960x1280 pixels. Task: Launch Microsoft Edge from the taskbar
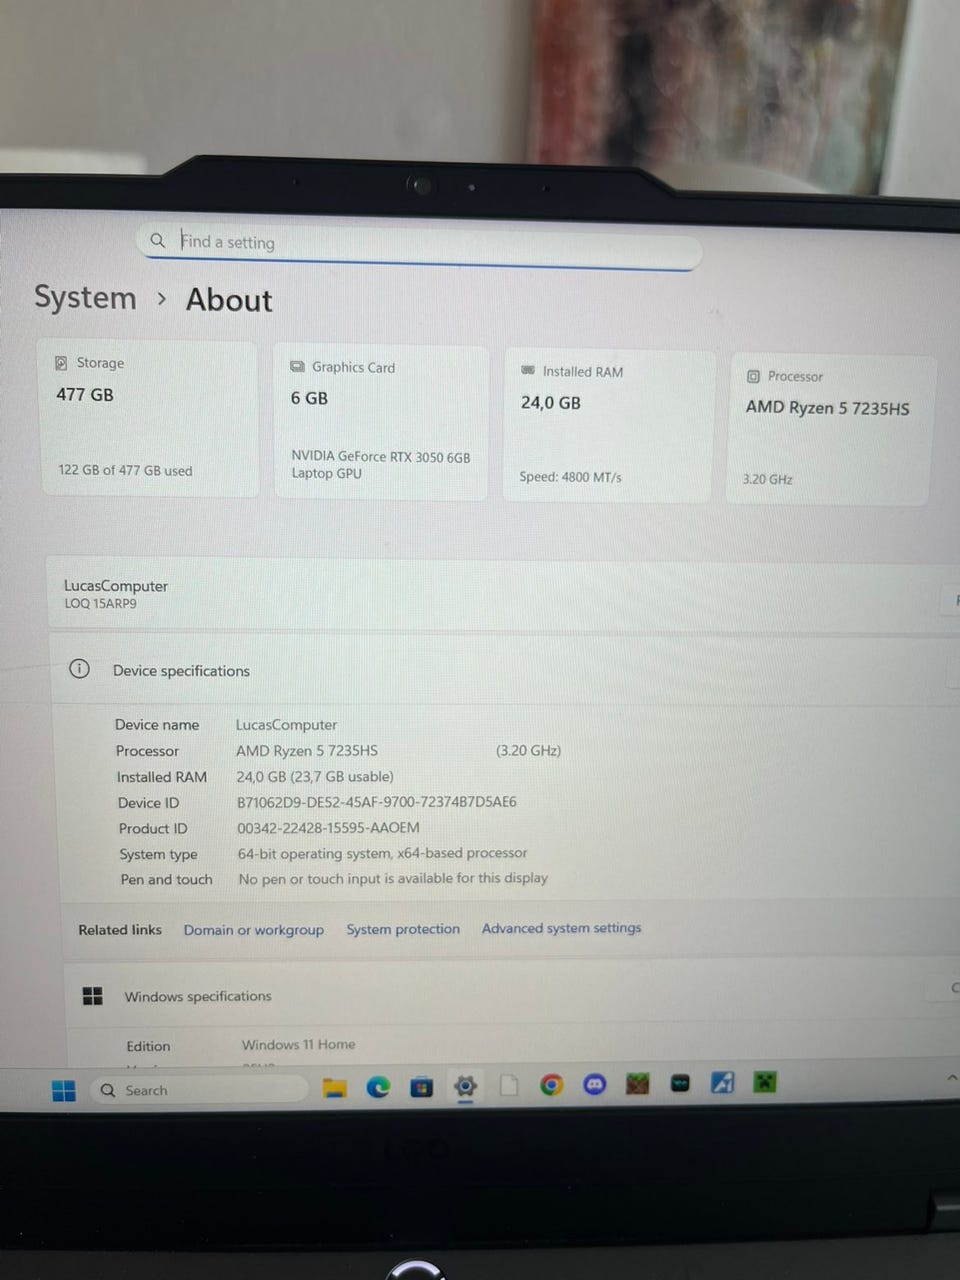378,1087
